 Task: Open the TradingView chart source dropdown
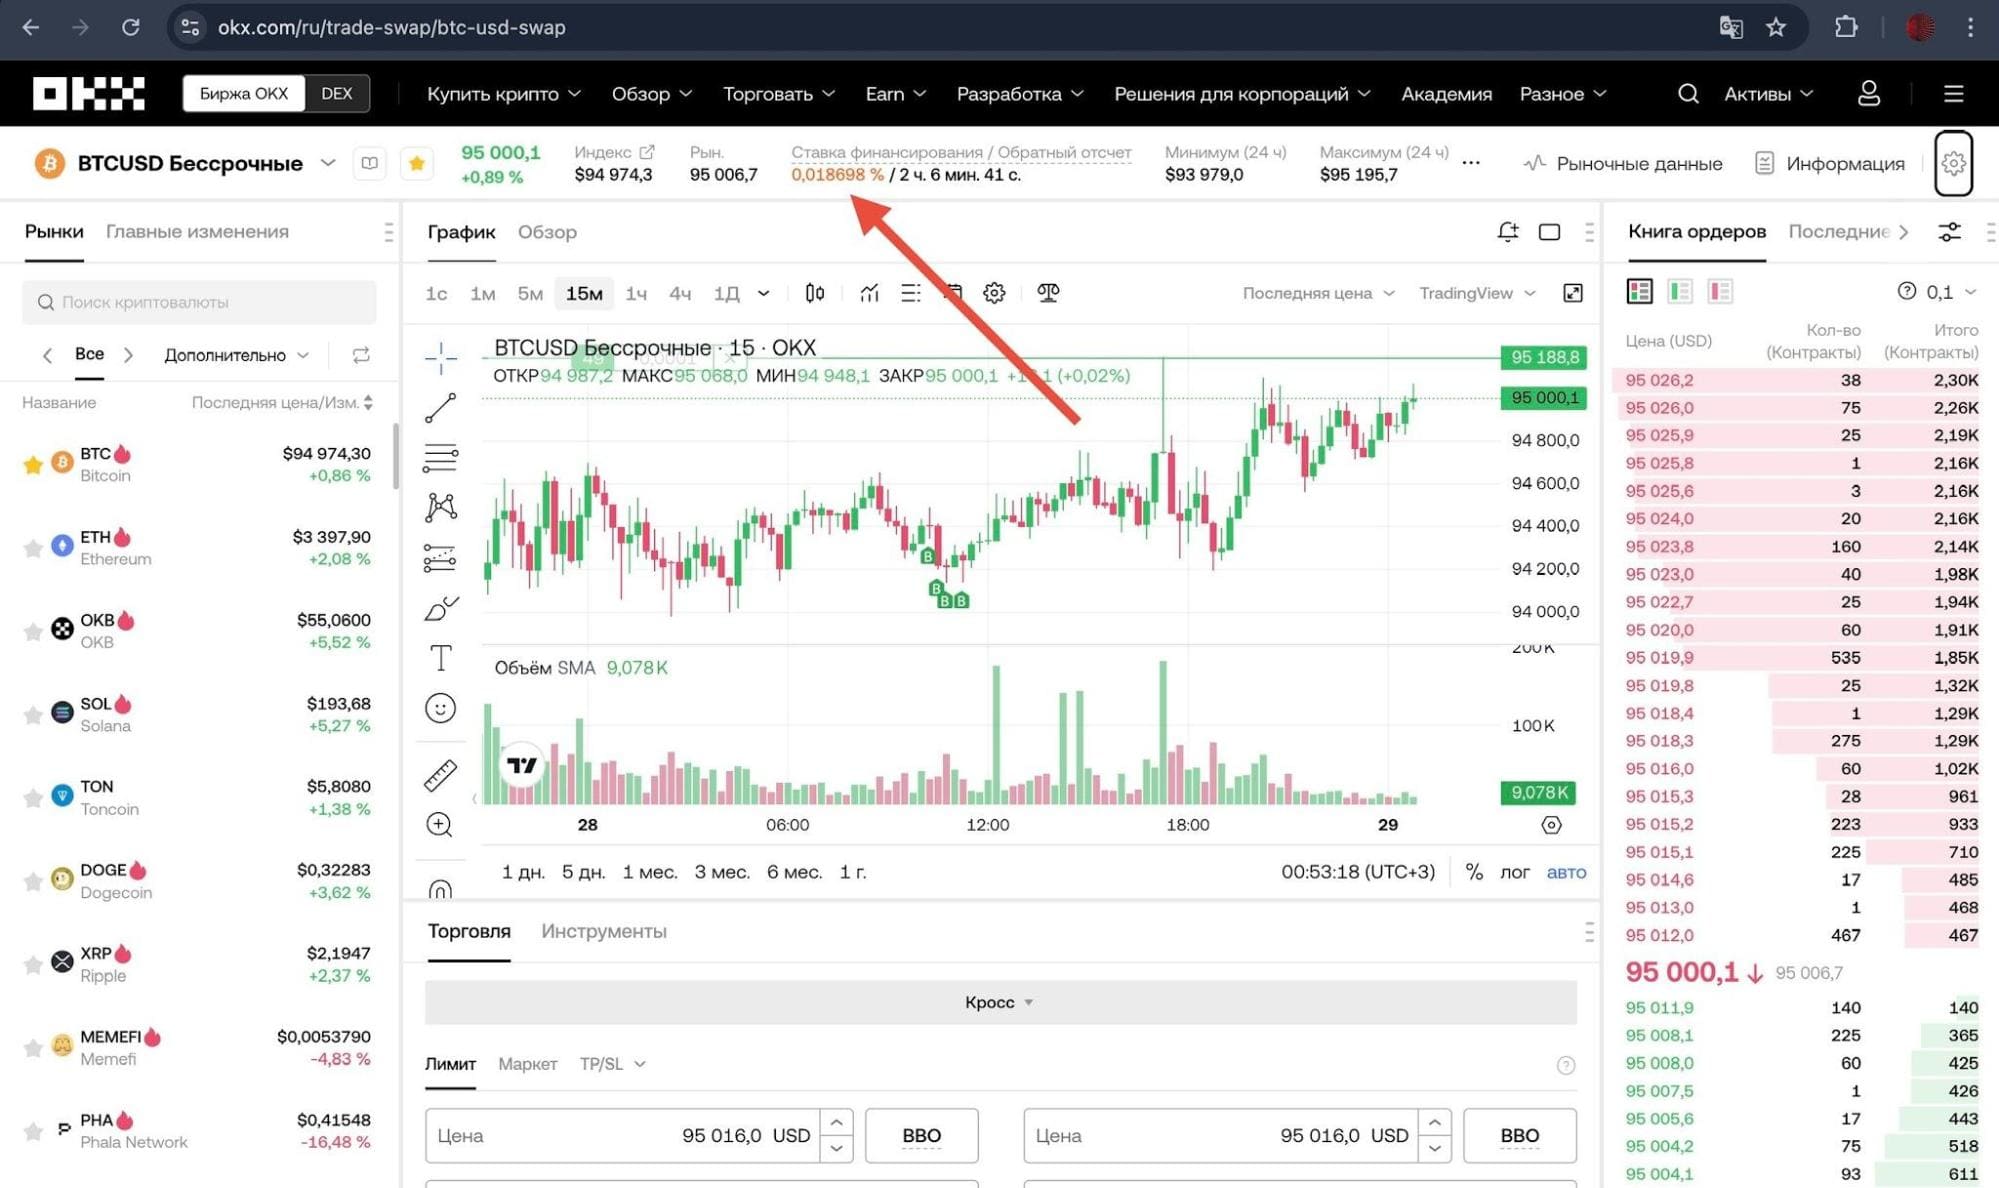pyautogui.click(x=1476, y=293)
